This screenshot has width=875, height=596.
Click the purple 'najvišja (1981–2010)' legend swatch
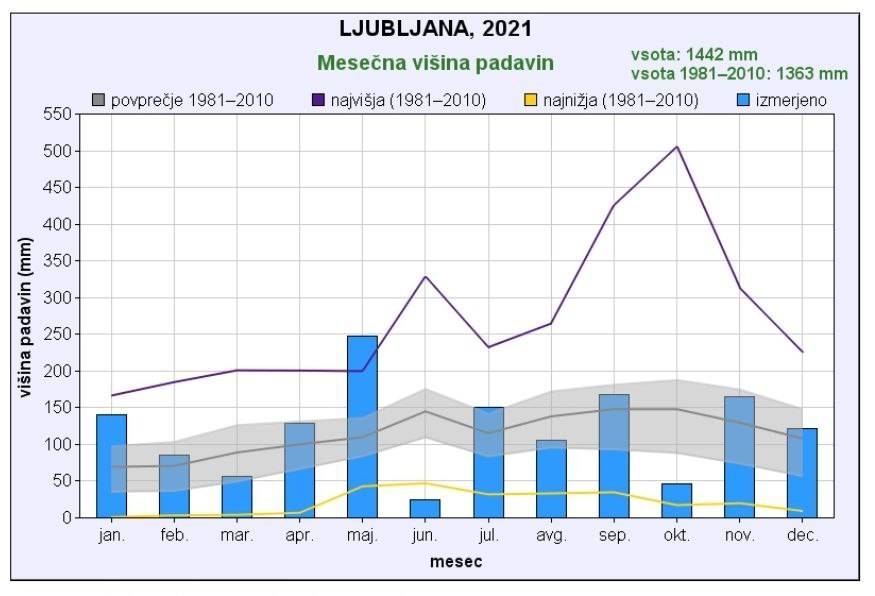319,100
